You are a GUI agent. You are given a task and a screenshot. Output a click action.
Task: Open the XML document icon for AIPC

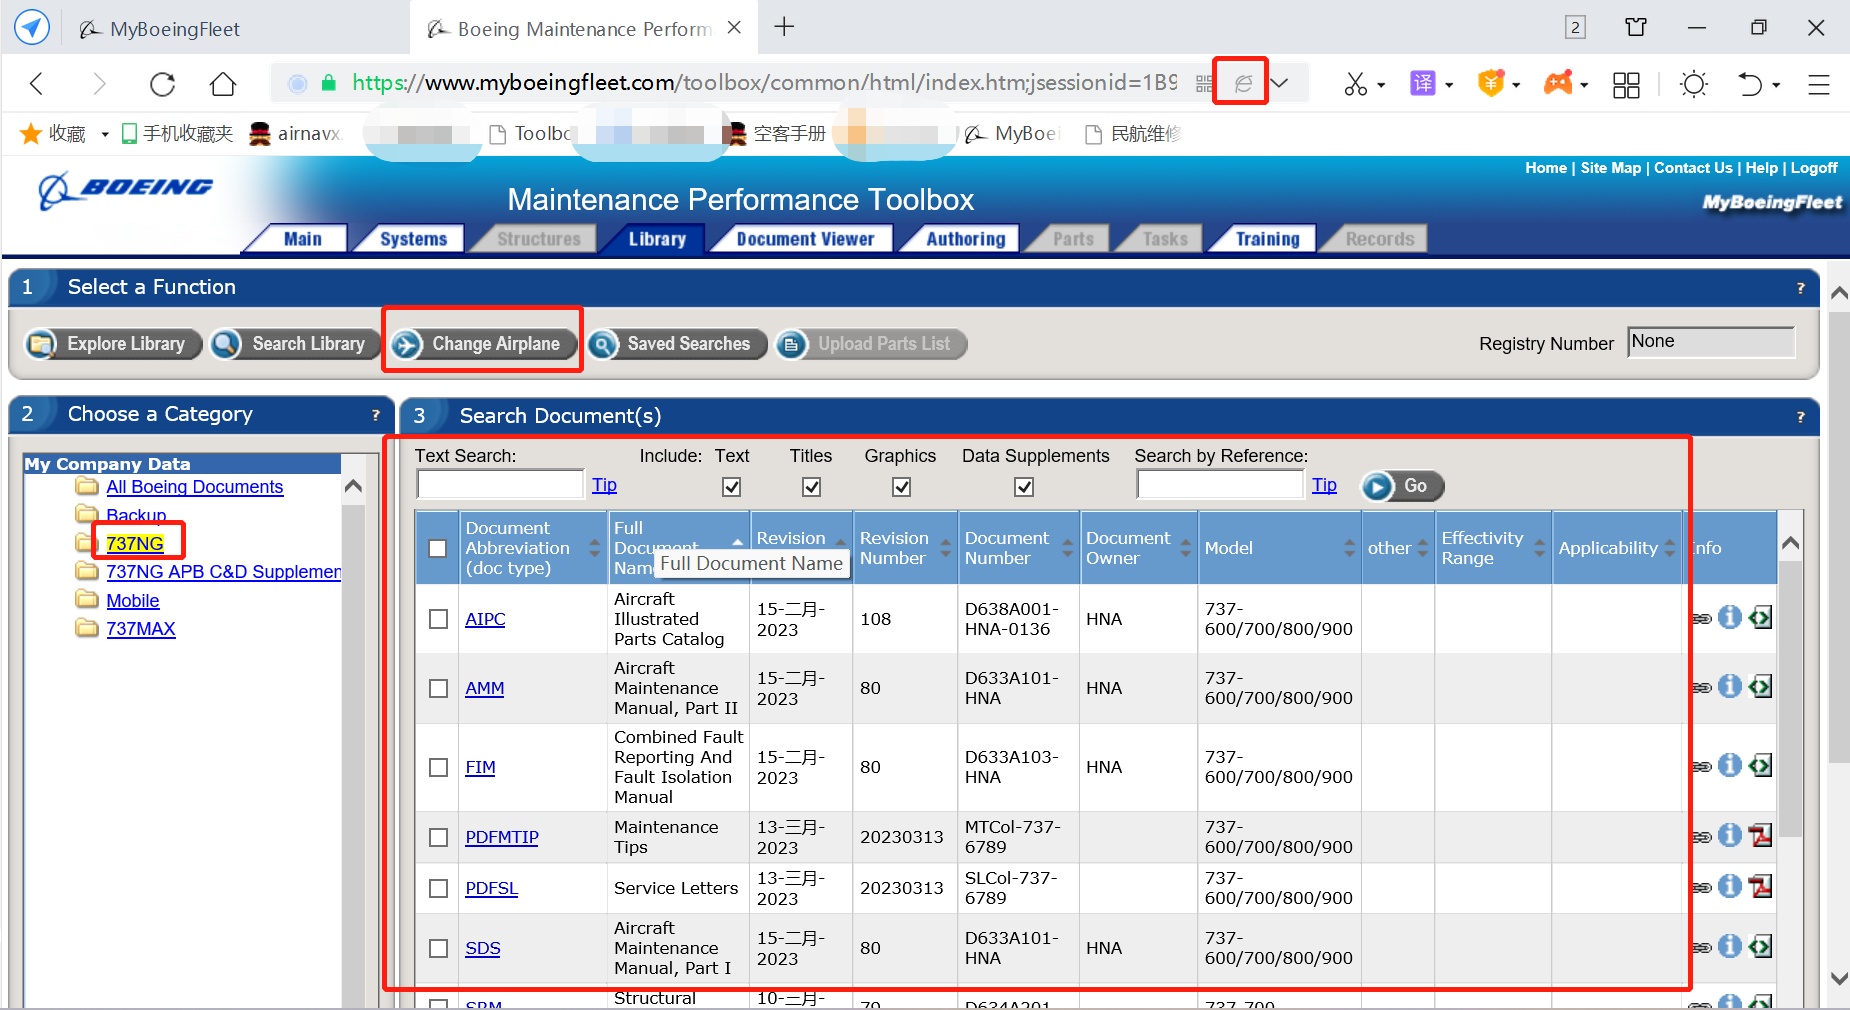tap(1761, 617)
